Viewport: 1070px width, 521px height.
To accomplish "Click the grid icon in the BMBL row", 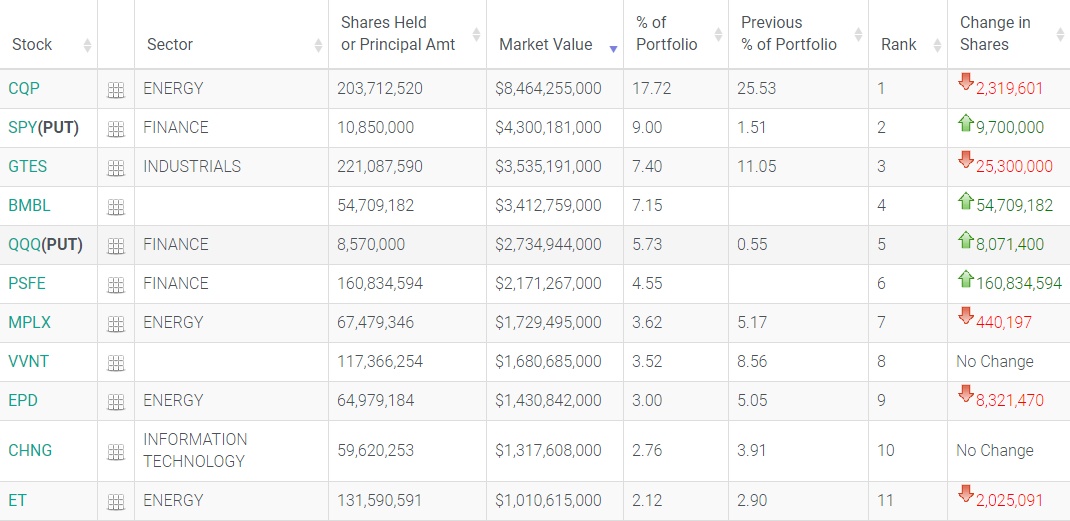I will tap(116, 207).
